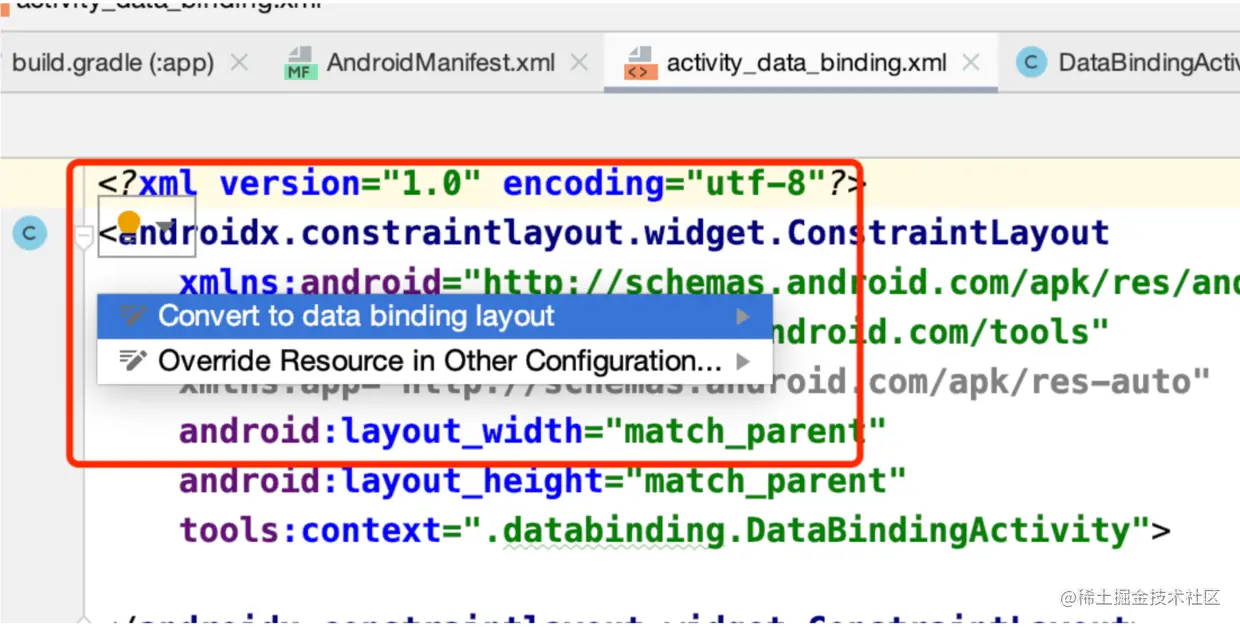This screenshot has width=1240, height=627.
Task: Open the dropdown arrow beside the lightbulb
Action: click(164, 227)
